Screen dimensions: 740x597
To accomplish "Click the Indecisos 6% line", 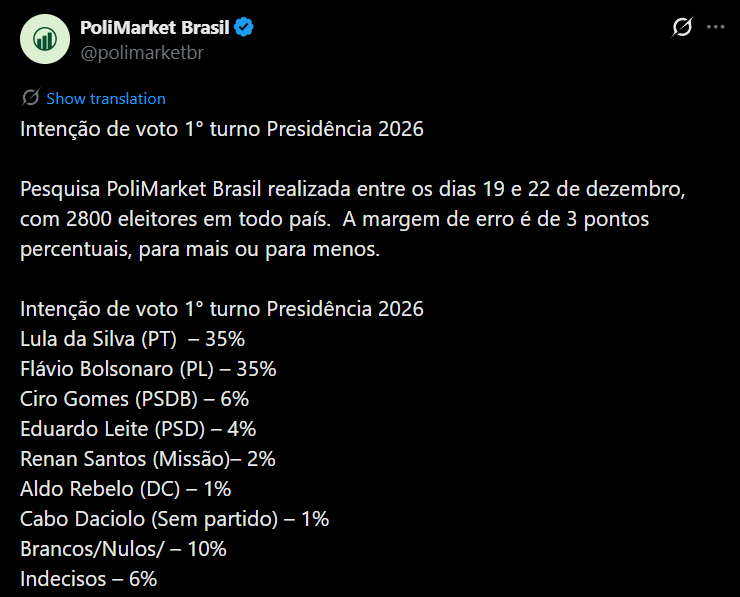I will (88, 579).
